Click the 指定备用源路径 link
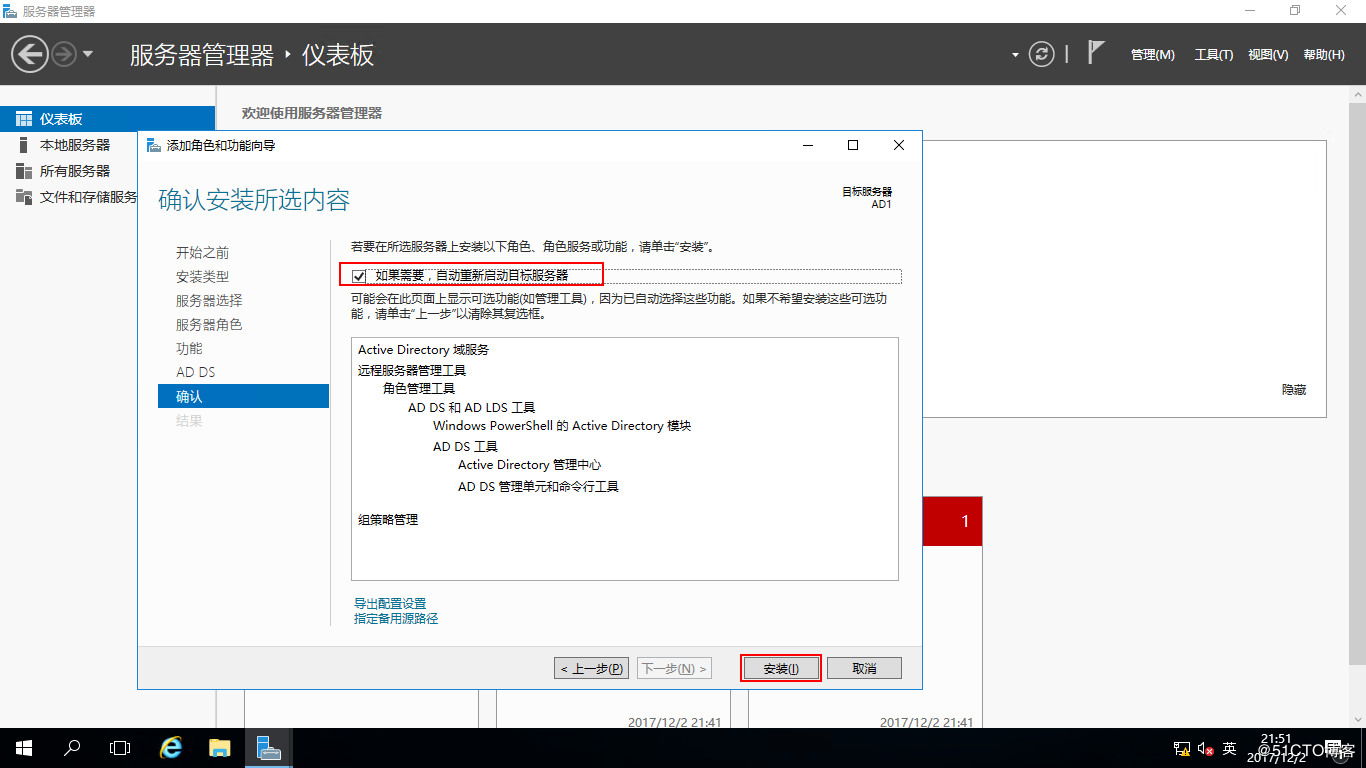Viewport: 1366px width, 768px height. 396,619
